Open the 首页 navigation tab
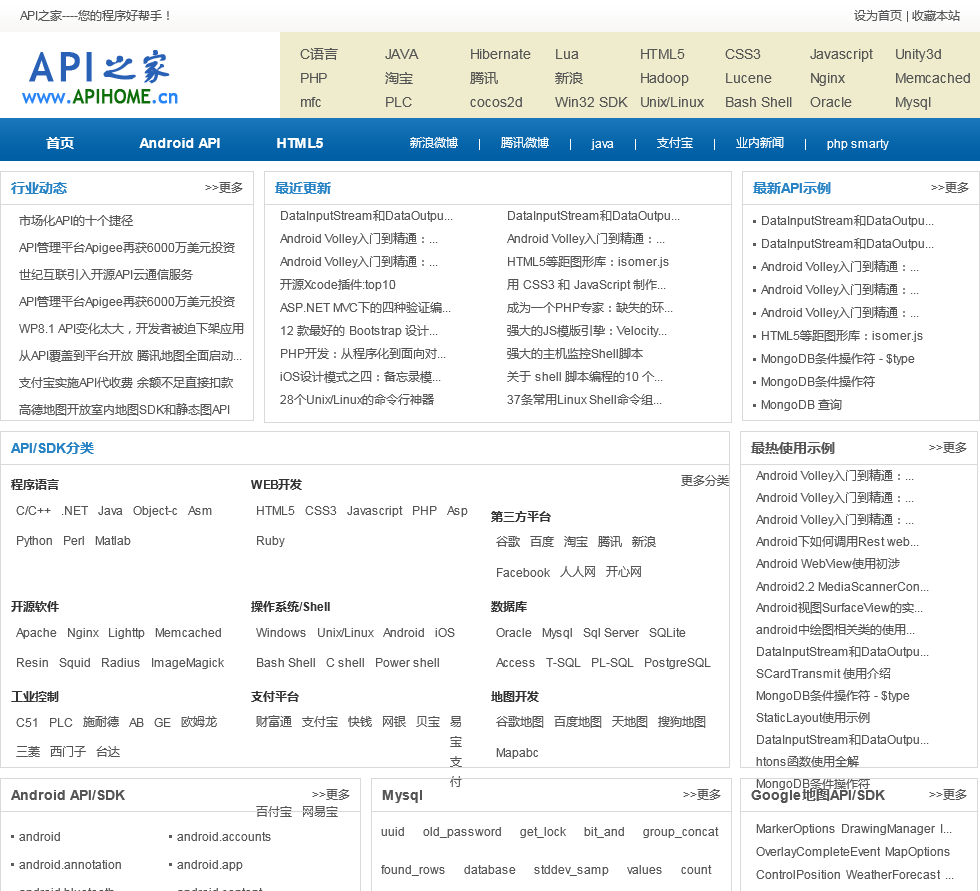The width and height of the screenshot is (980, 891). [60, 143]
